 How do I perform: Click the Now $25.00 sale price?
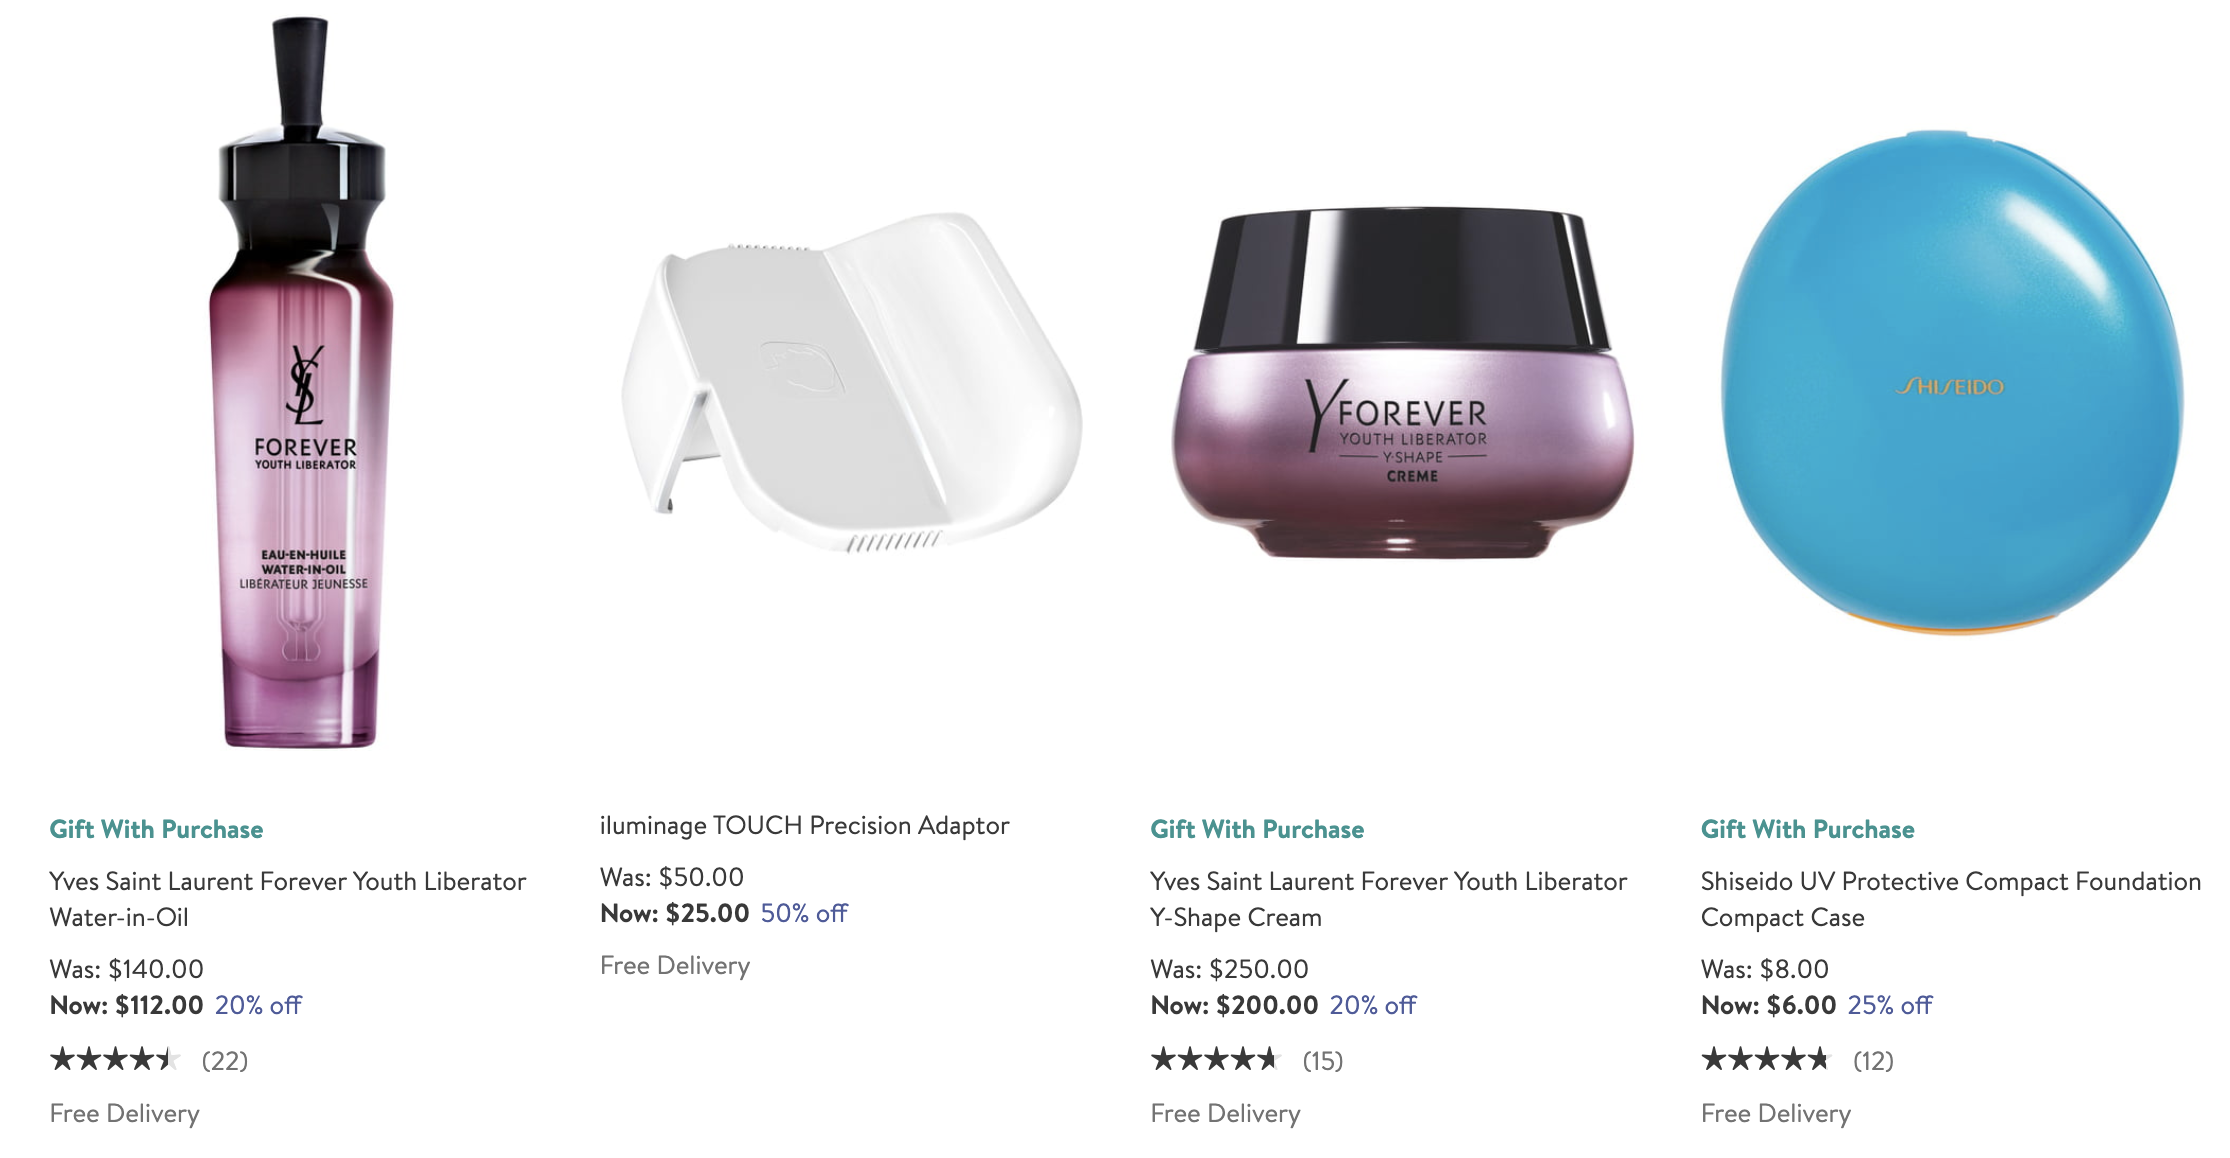pos(675,913)
